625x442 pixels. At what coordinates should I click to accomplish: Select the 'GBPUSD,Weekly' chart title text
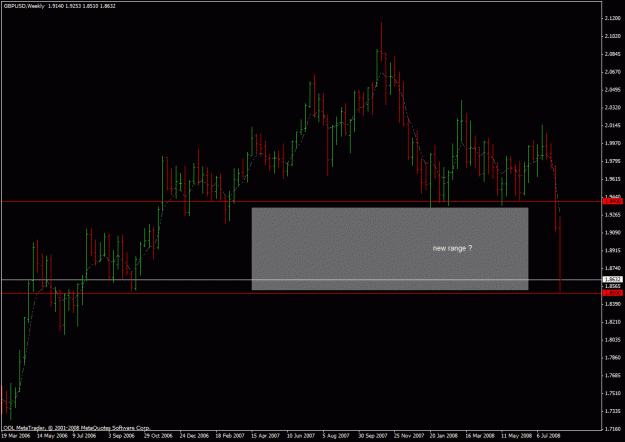click(x=24, y=6)
